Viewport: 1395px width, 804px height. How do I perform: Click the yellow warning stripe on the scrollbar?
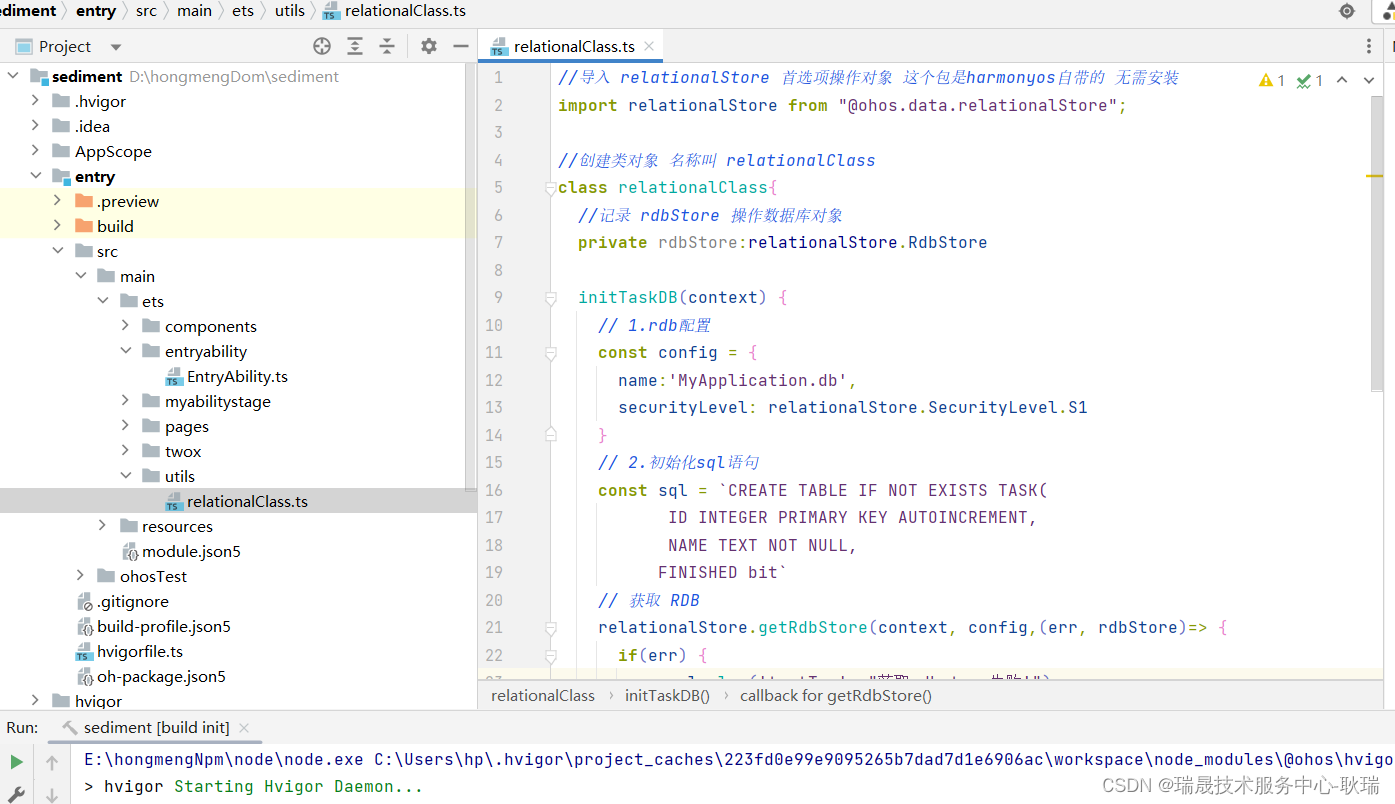tap(1374, 176)
